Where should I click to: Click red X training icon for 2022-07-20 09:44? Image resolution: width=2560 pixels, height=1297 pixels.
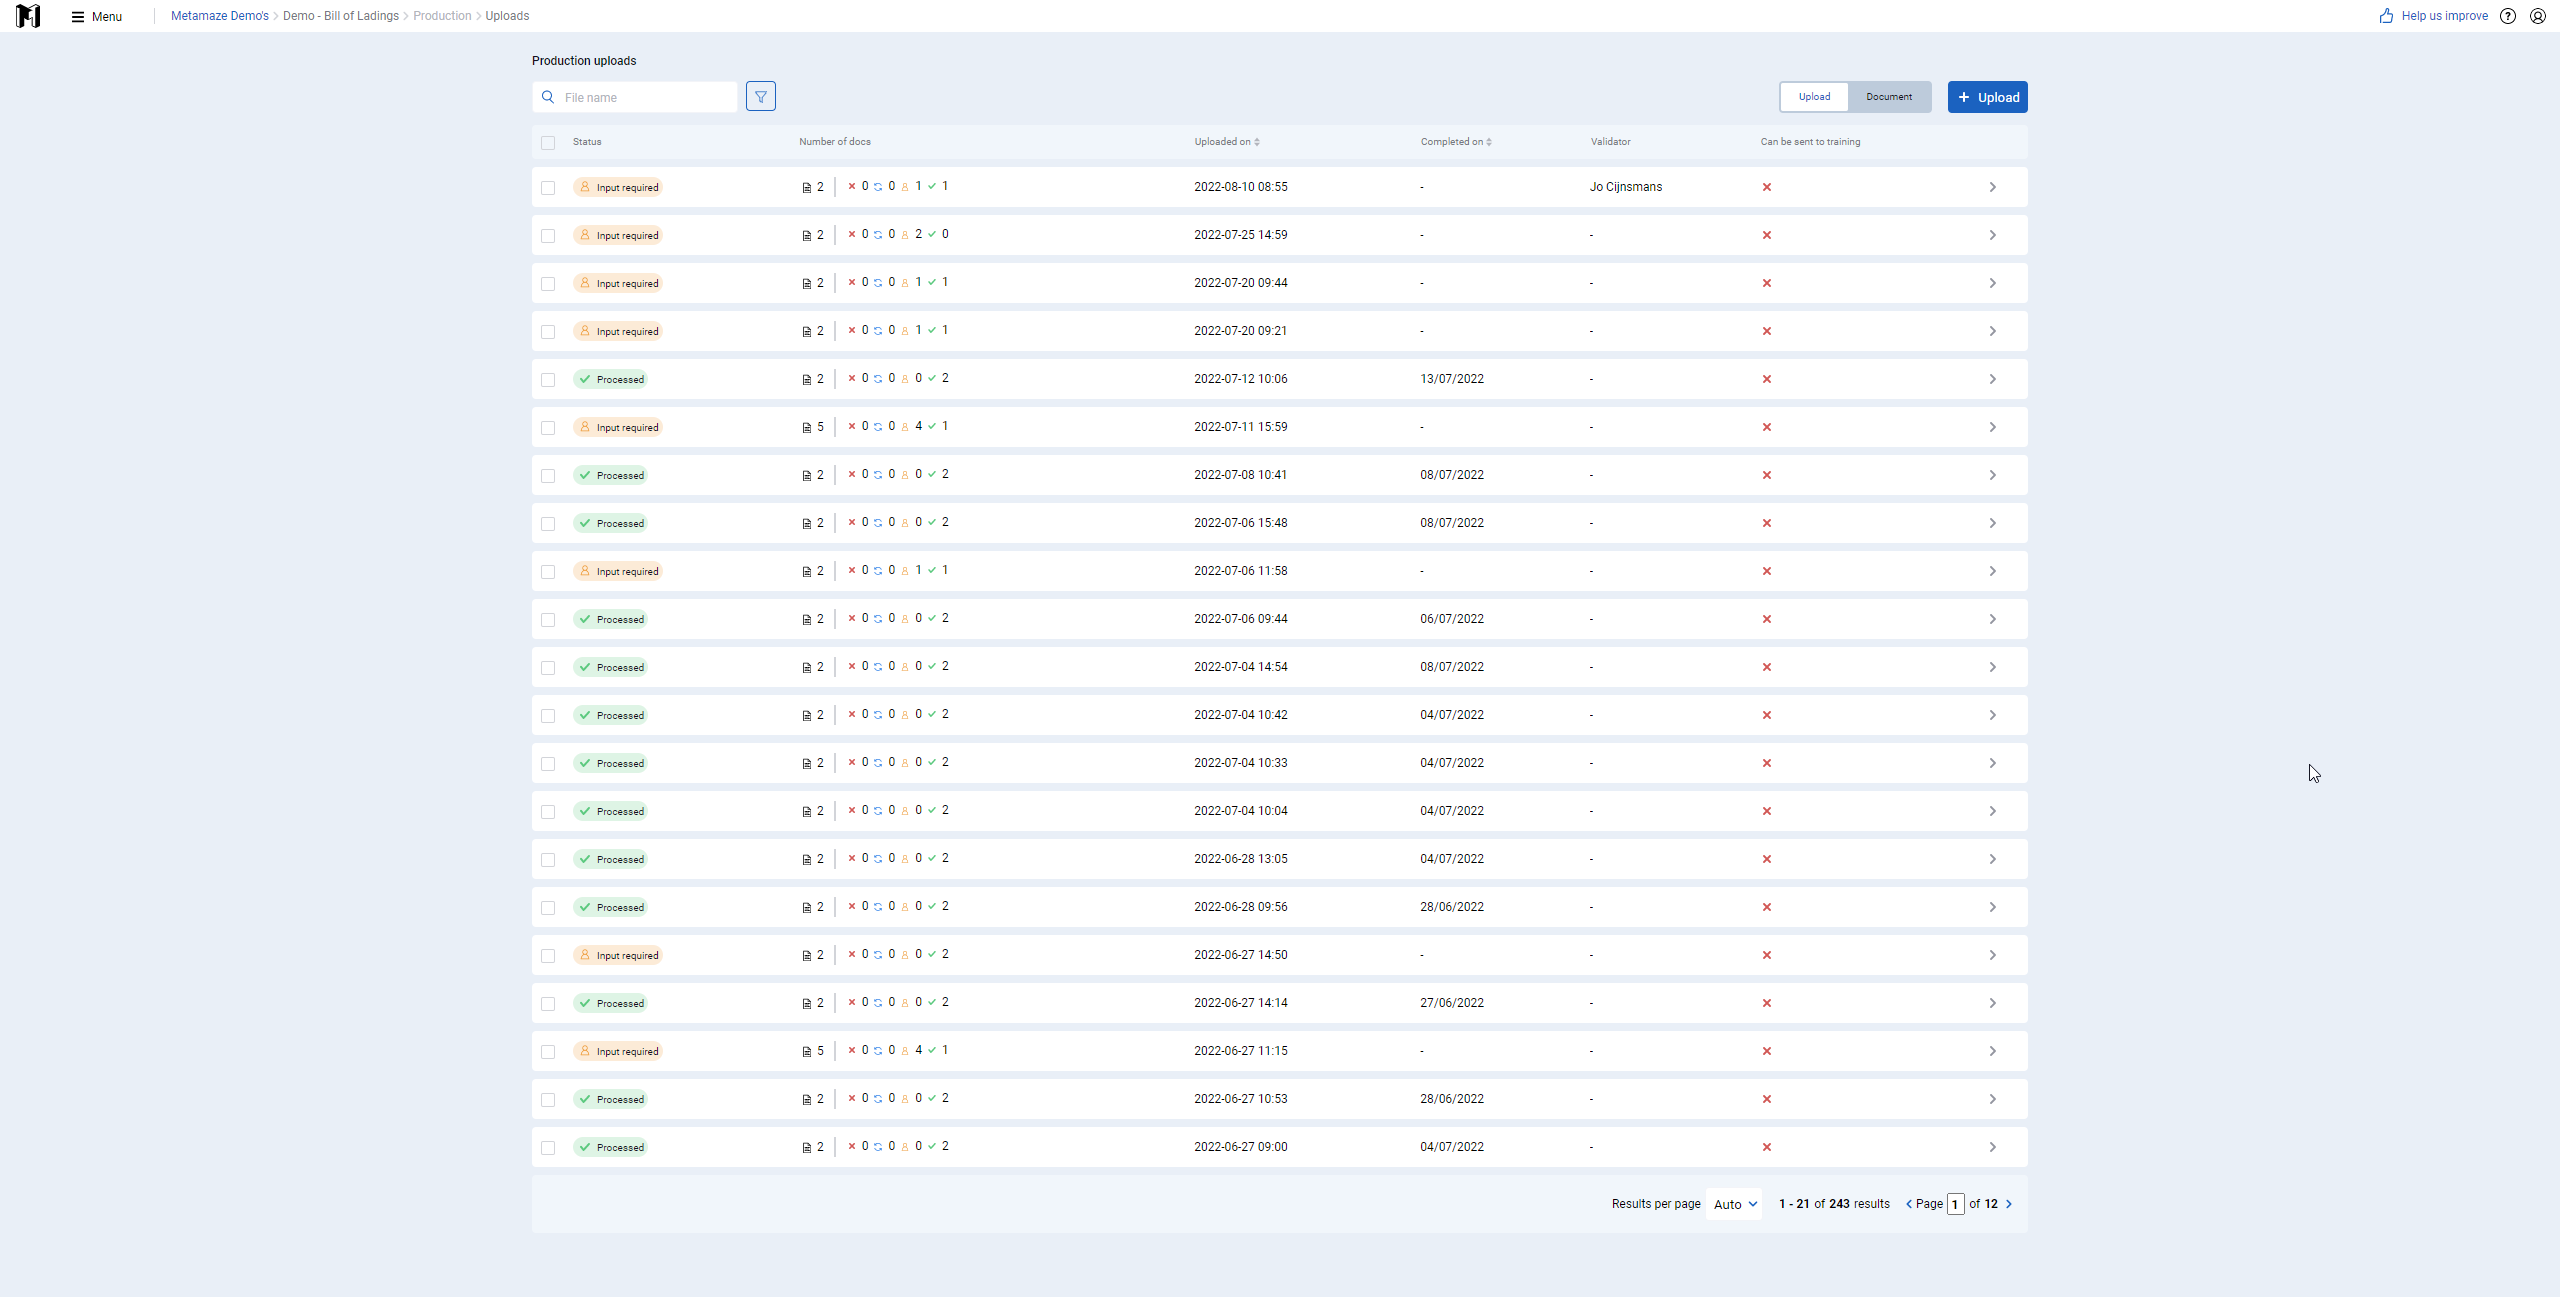coord(1767,283)
